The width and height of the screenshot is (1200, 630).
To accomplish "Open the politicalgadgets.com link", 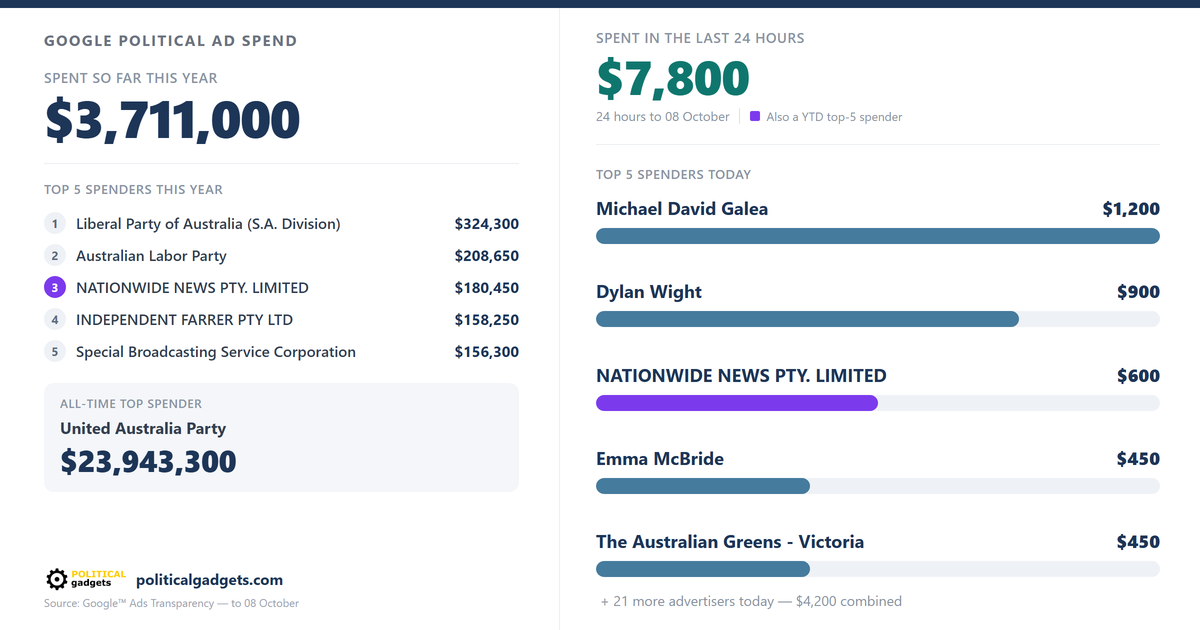I will click(x=209, y=580).
